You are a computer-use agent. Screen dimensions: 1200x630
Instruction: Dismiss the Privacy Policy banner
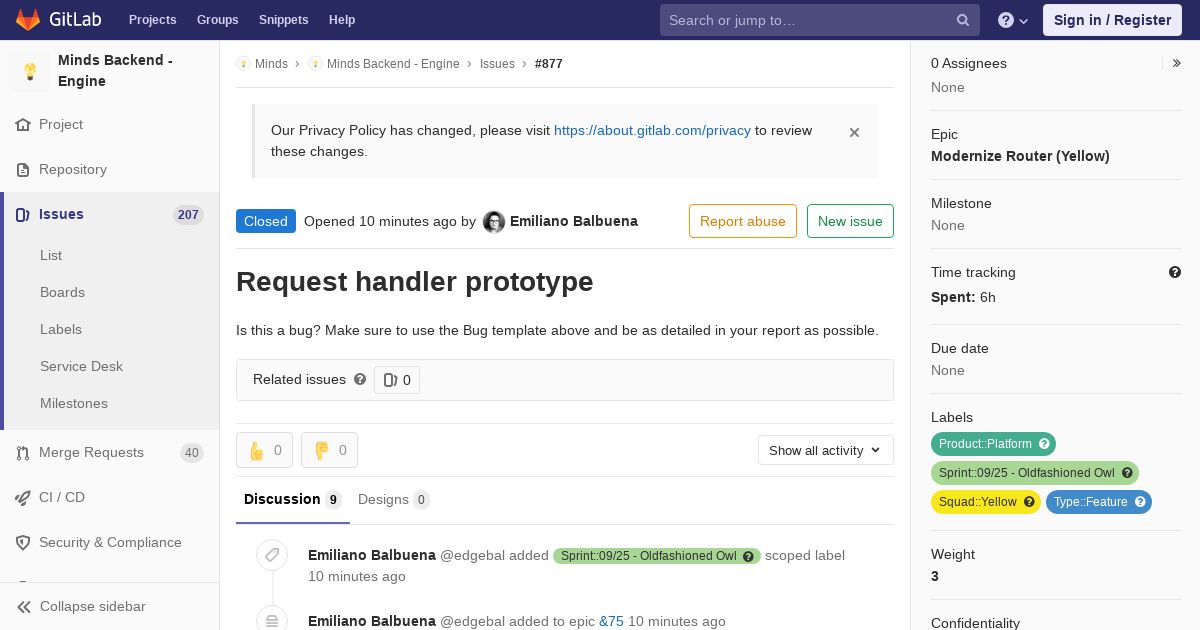coord(854,132)
